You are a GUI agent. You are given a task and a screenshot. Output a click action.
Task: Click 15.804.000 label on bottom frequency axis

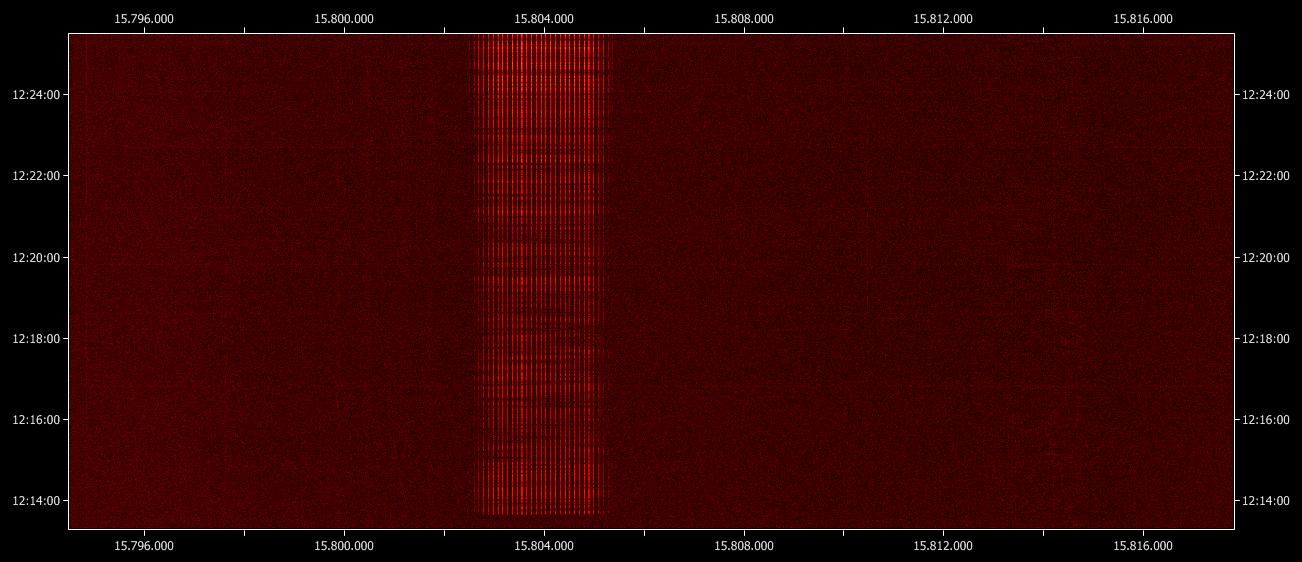[x=544, y=546]
